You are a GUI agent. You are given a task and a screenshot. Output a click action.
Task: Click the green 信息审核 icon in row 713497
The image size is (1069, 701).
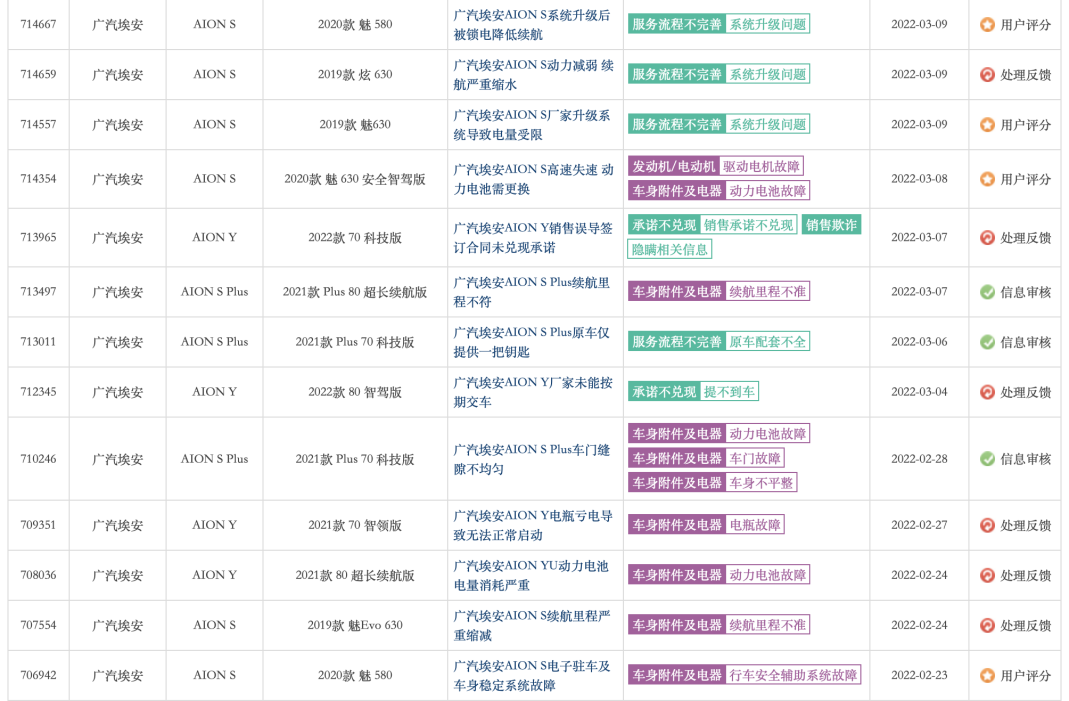[987, 292]
